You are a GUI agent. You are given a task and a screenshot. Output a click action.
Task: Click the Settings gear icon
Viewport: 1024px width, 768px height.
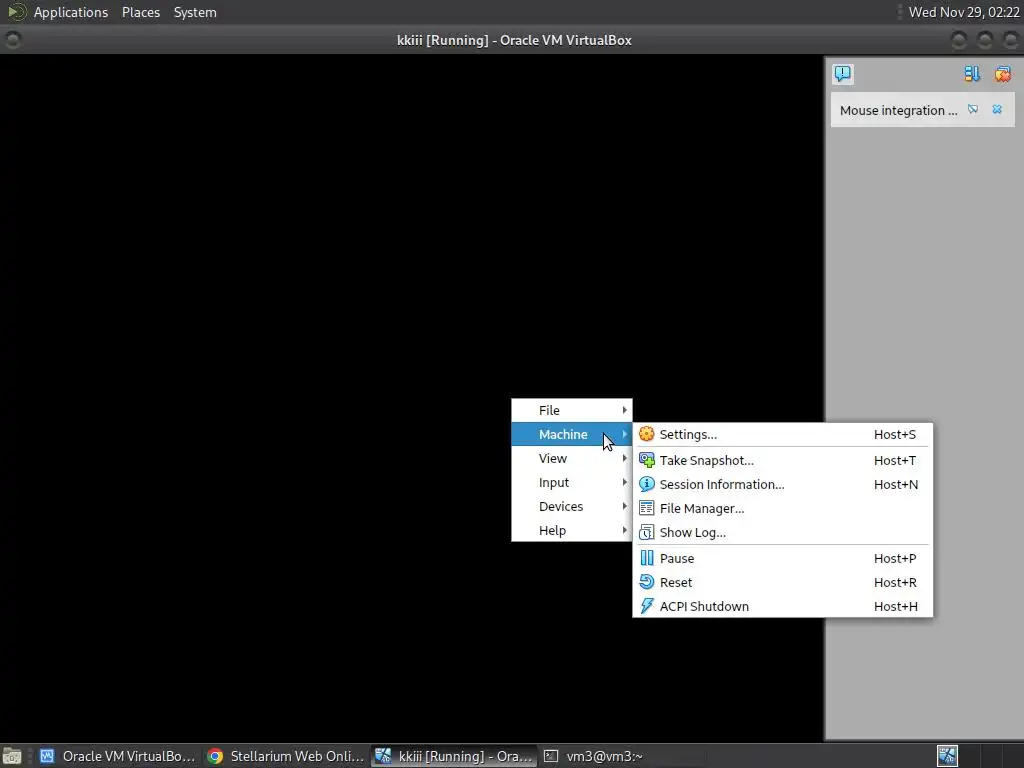647,434
